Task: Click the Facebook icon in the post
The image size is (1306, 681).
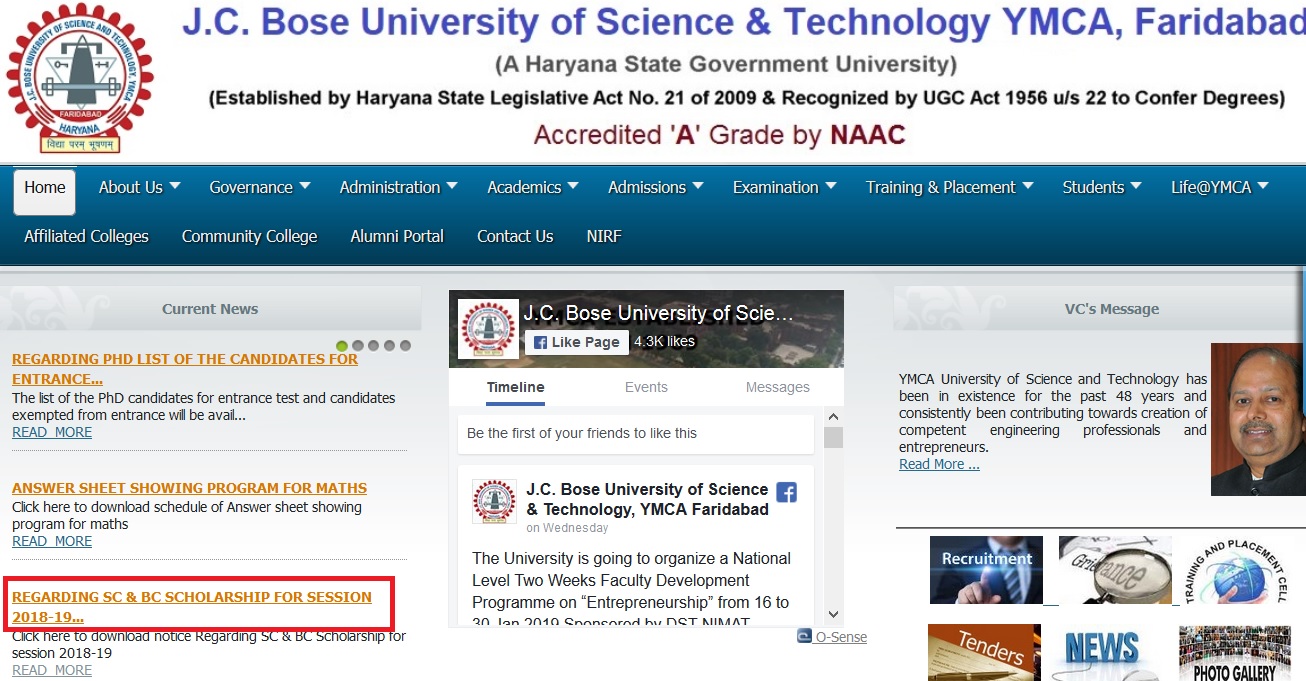Action: [x=787, y=492]
